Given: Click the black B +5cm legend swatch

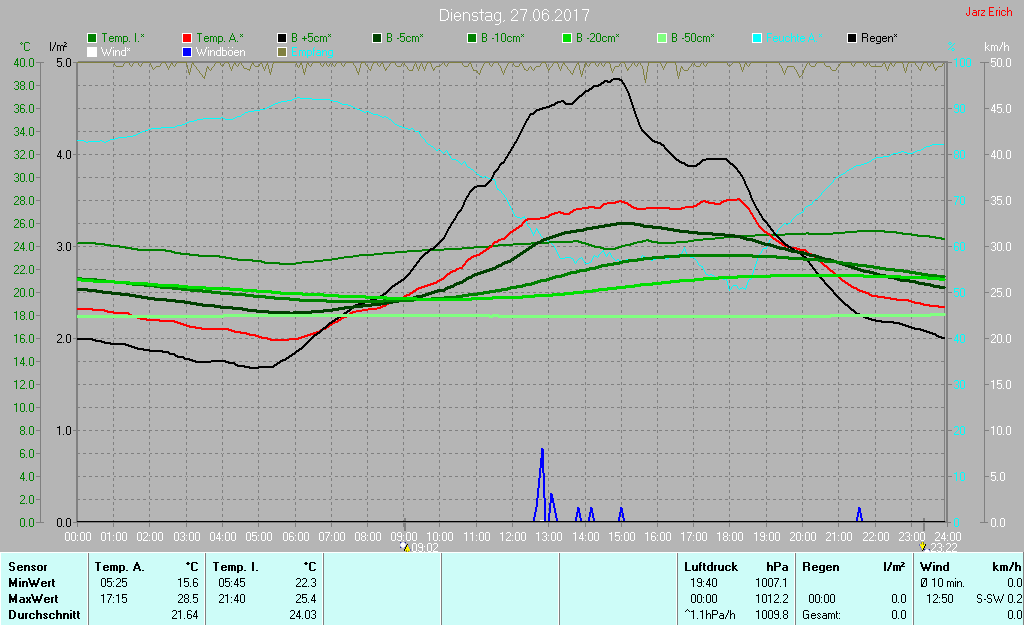Looking at the screenshot, I should (282, 39).
